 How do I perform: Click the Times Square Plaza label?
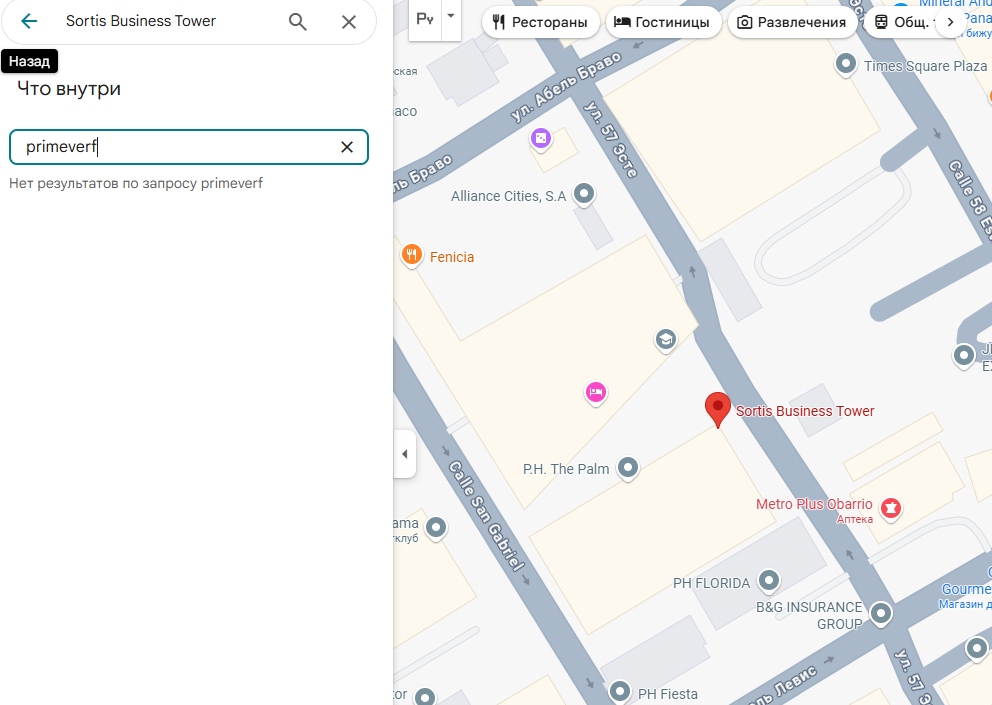tap(925, 66)
